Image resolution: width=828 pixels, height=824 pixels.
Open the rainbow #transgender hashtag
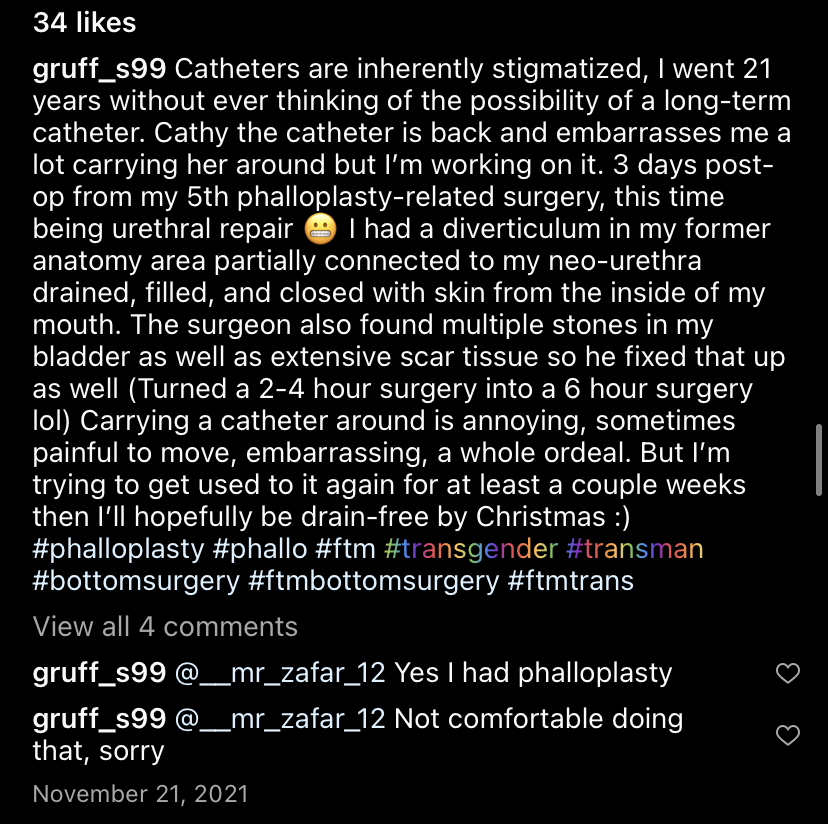pyautogui.click(x=471, y=549)
